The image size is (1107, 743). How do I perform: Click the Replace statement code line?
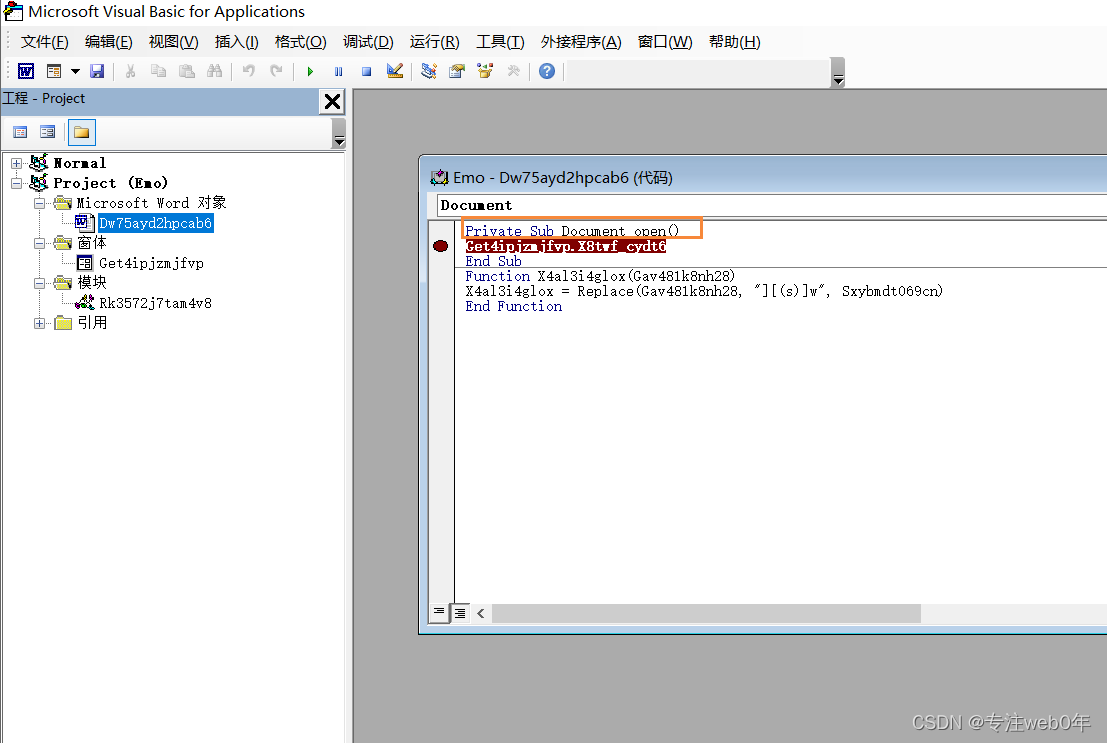[x=704, y=291]
